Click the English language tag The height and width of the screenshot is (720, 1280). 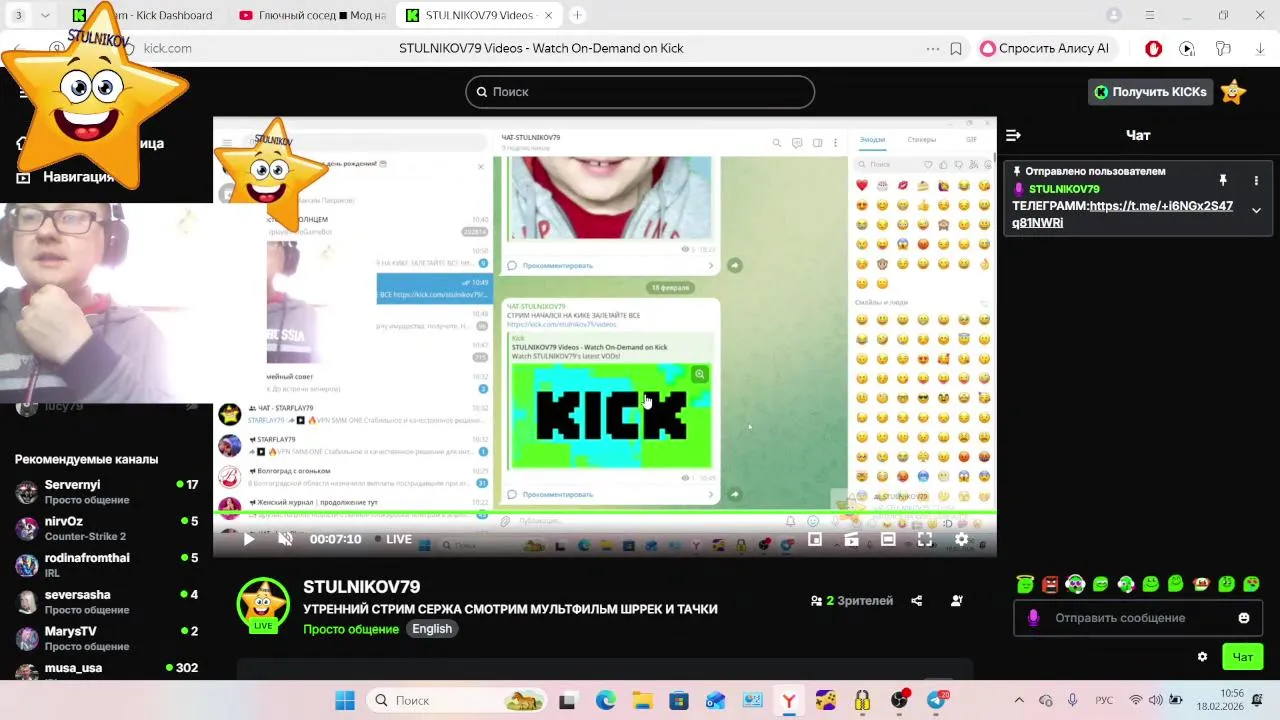pos(432,629)
